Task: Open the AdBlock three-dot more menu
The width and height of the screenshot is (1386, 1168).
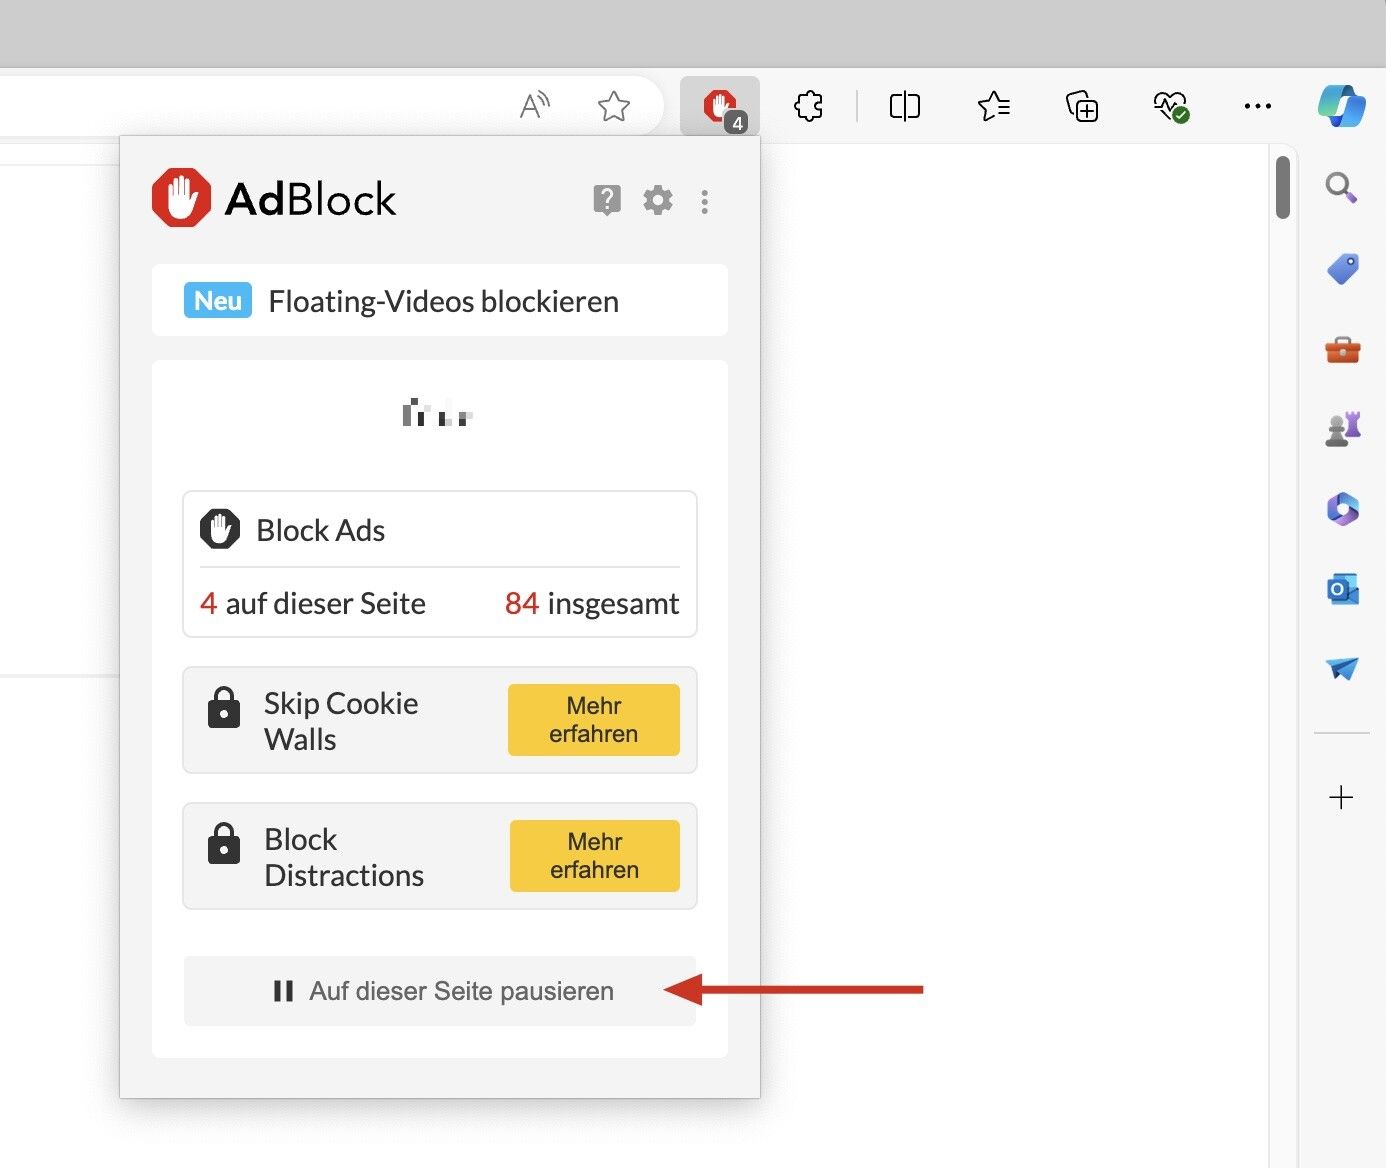Action: (x=705, y=202)
